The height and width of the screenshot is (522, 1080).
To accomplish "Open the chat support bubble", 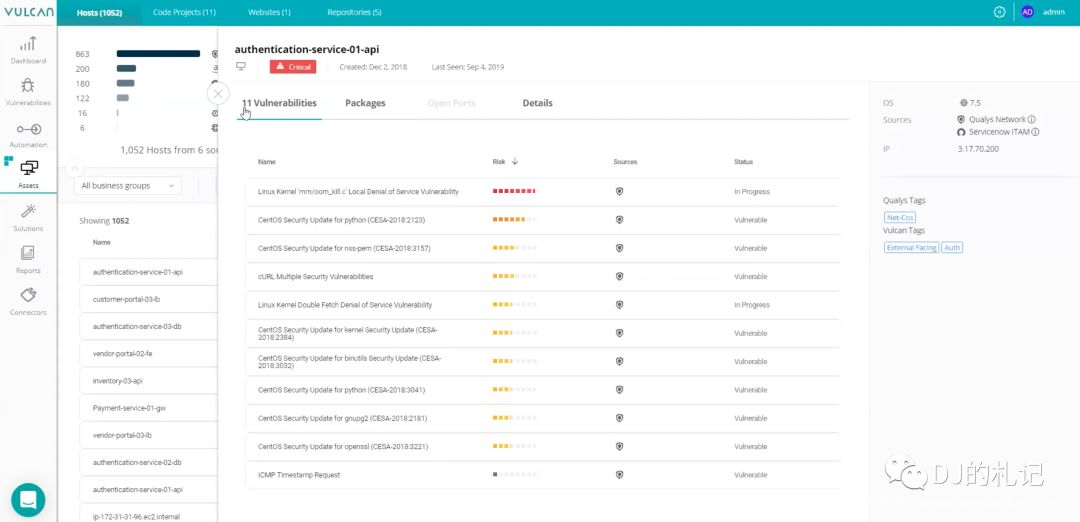I will 28,499.
